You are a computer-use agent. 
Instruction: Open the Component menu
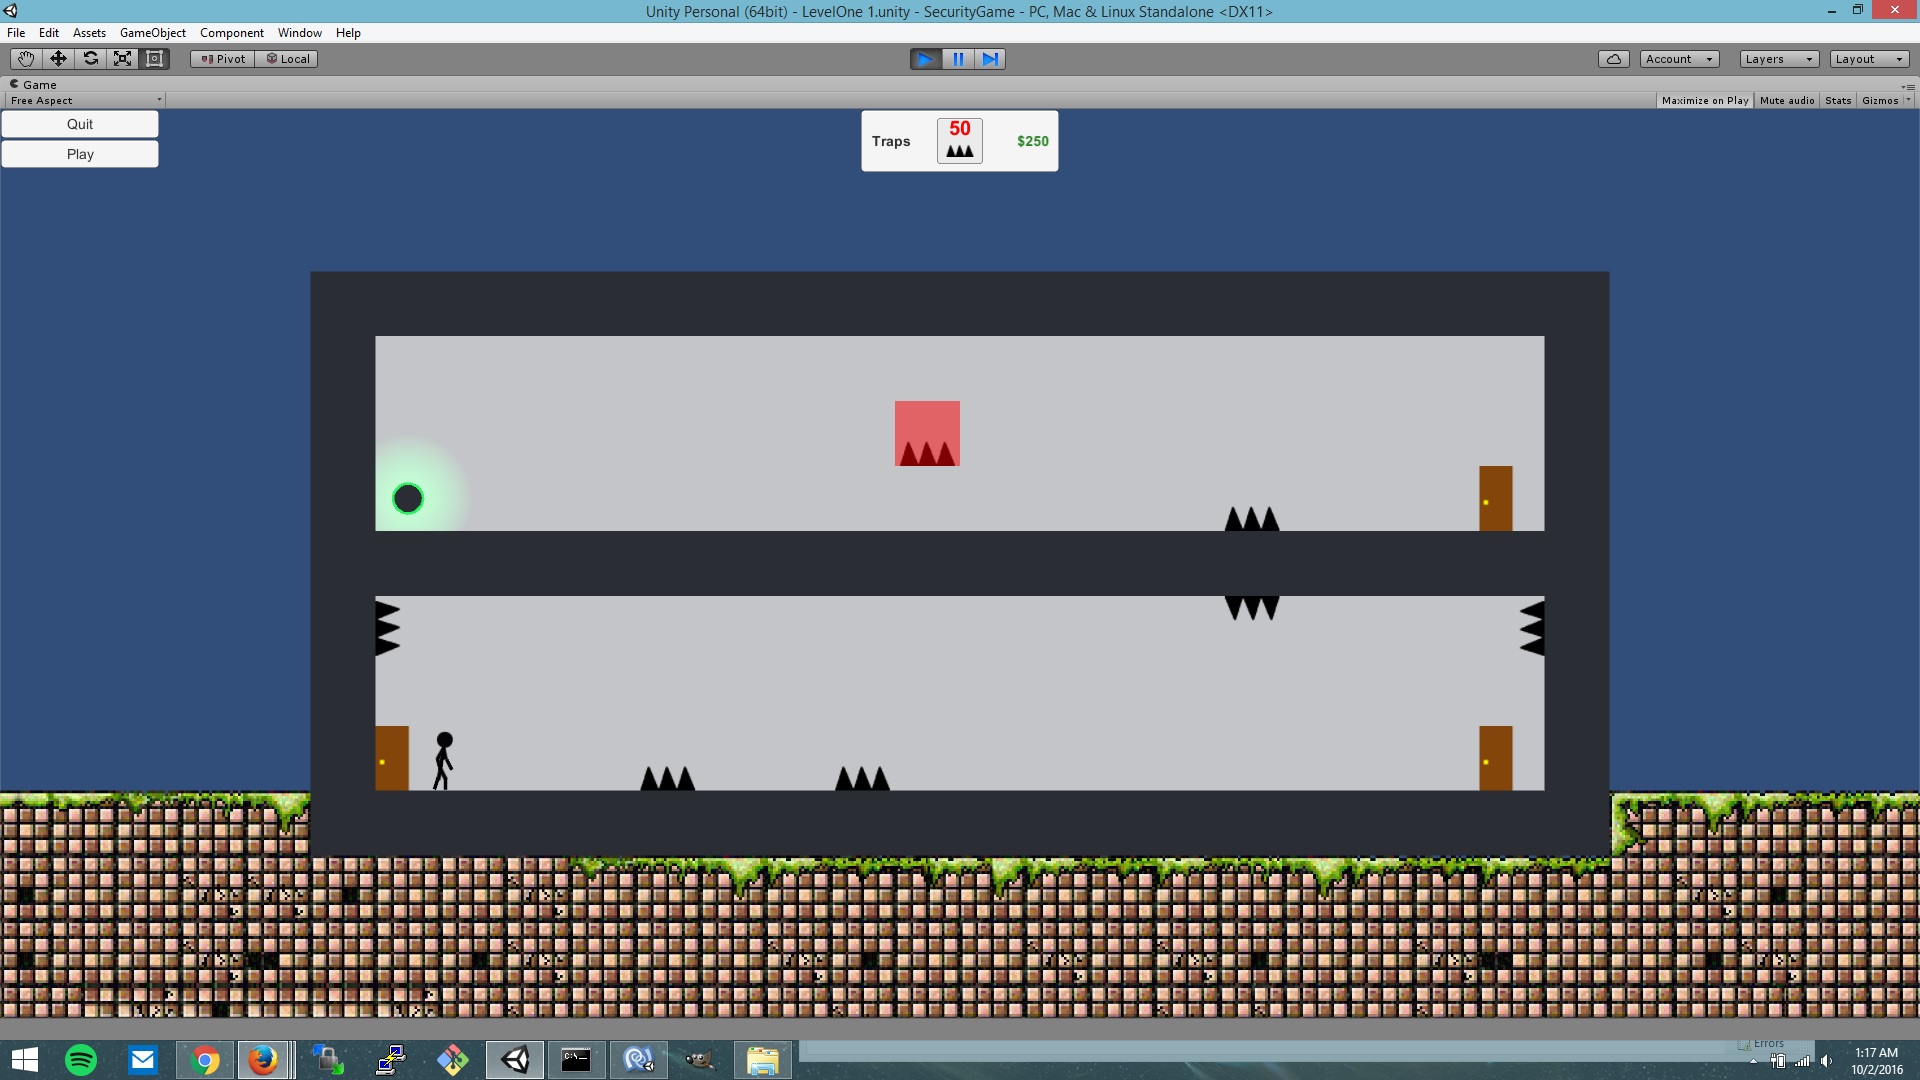pyautogui.click(x=231, y=33)
